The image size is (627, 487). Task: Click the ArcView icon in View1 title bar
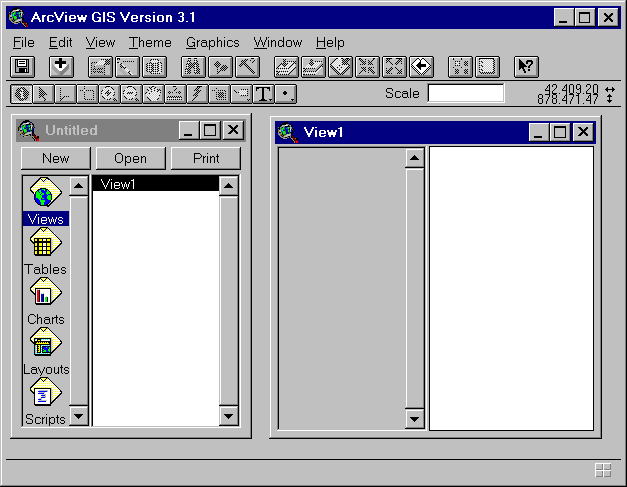288,132
